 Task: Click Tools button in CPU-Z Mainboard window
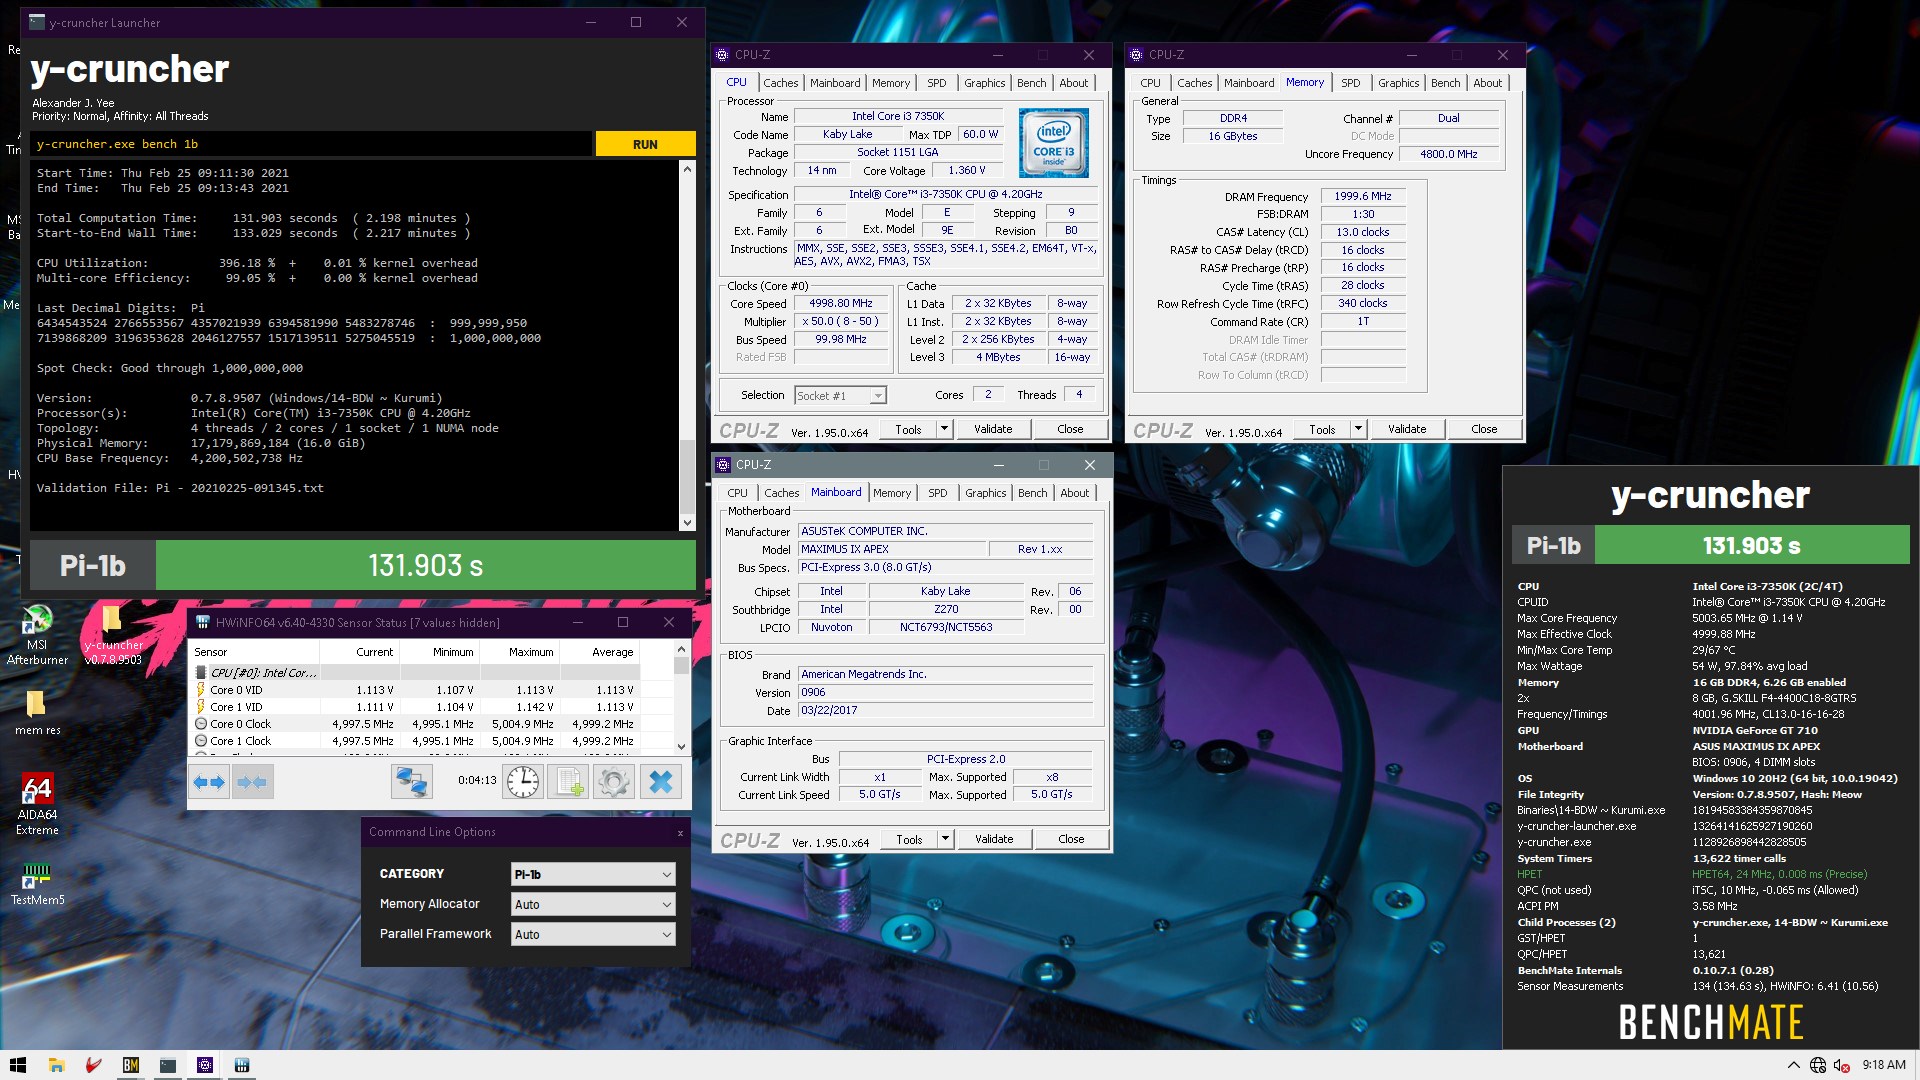click(x=909, y=839)
